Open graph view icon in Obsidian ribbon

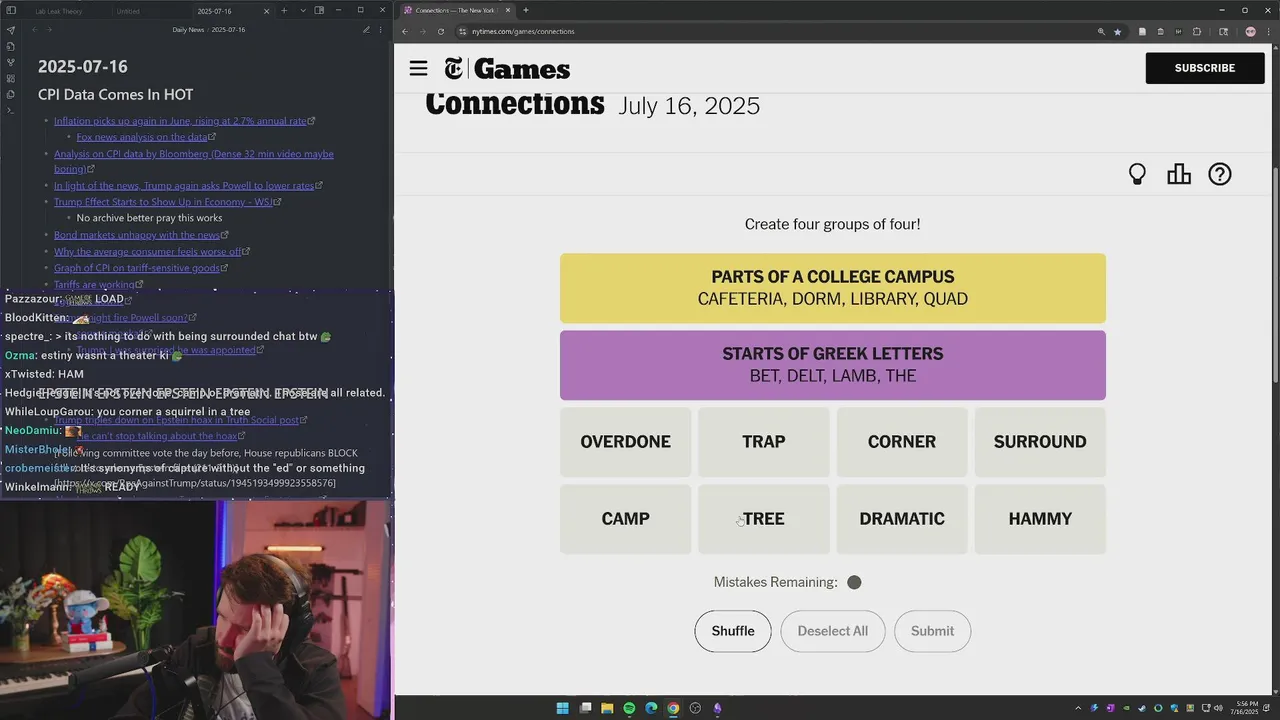coord(11,62)
